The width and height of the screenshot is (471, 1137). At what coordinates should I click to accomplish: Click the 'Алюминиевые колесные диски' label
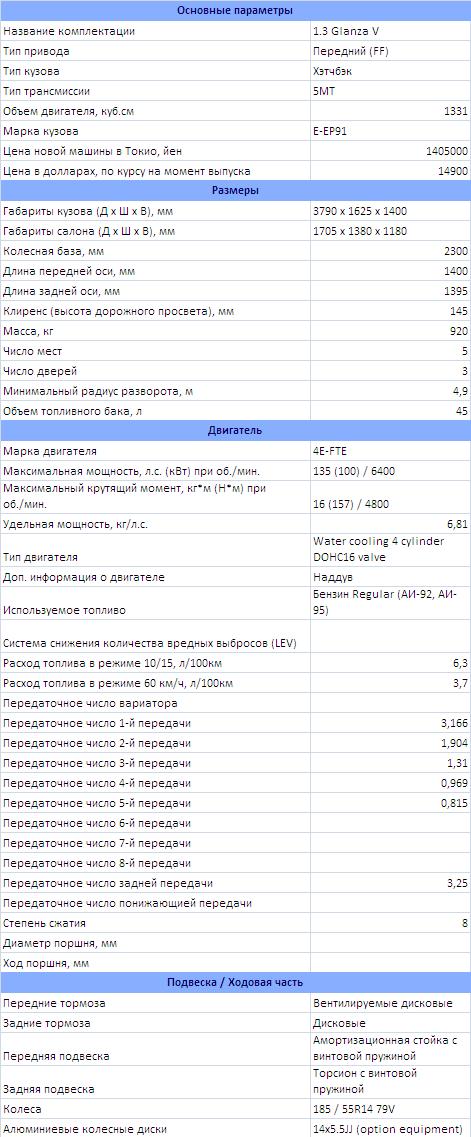[x=85, y=1129]
